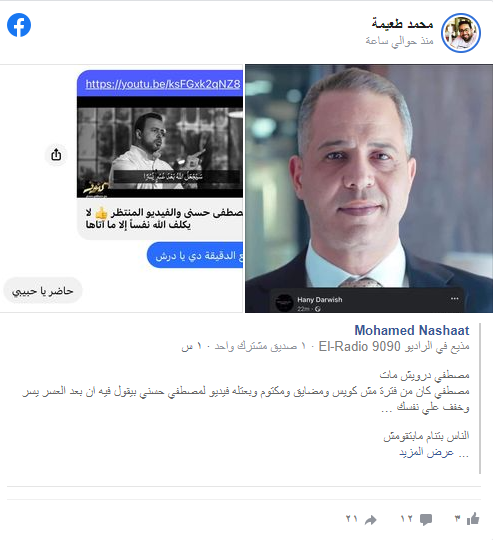The height and width of the screenshot is (540, 493).
Task: Click Hany Darwish's round avatar
Action: (284, 303)
